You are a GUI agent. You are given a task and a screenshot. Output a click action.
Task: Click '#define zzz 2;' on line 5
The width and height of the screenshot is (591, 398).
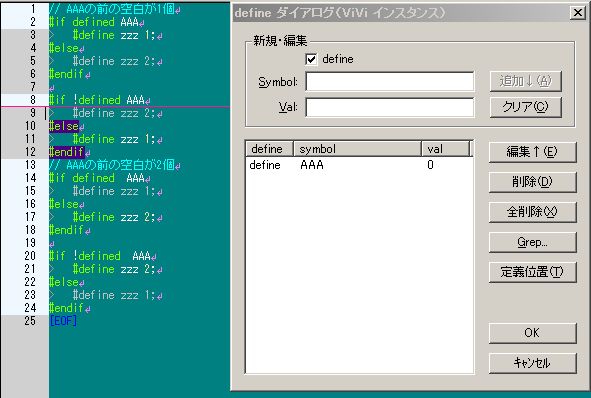[x=114, y=61]
